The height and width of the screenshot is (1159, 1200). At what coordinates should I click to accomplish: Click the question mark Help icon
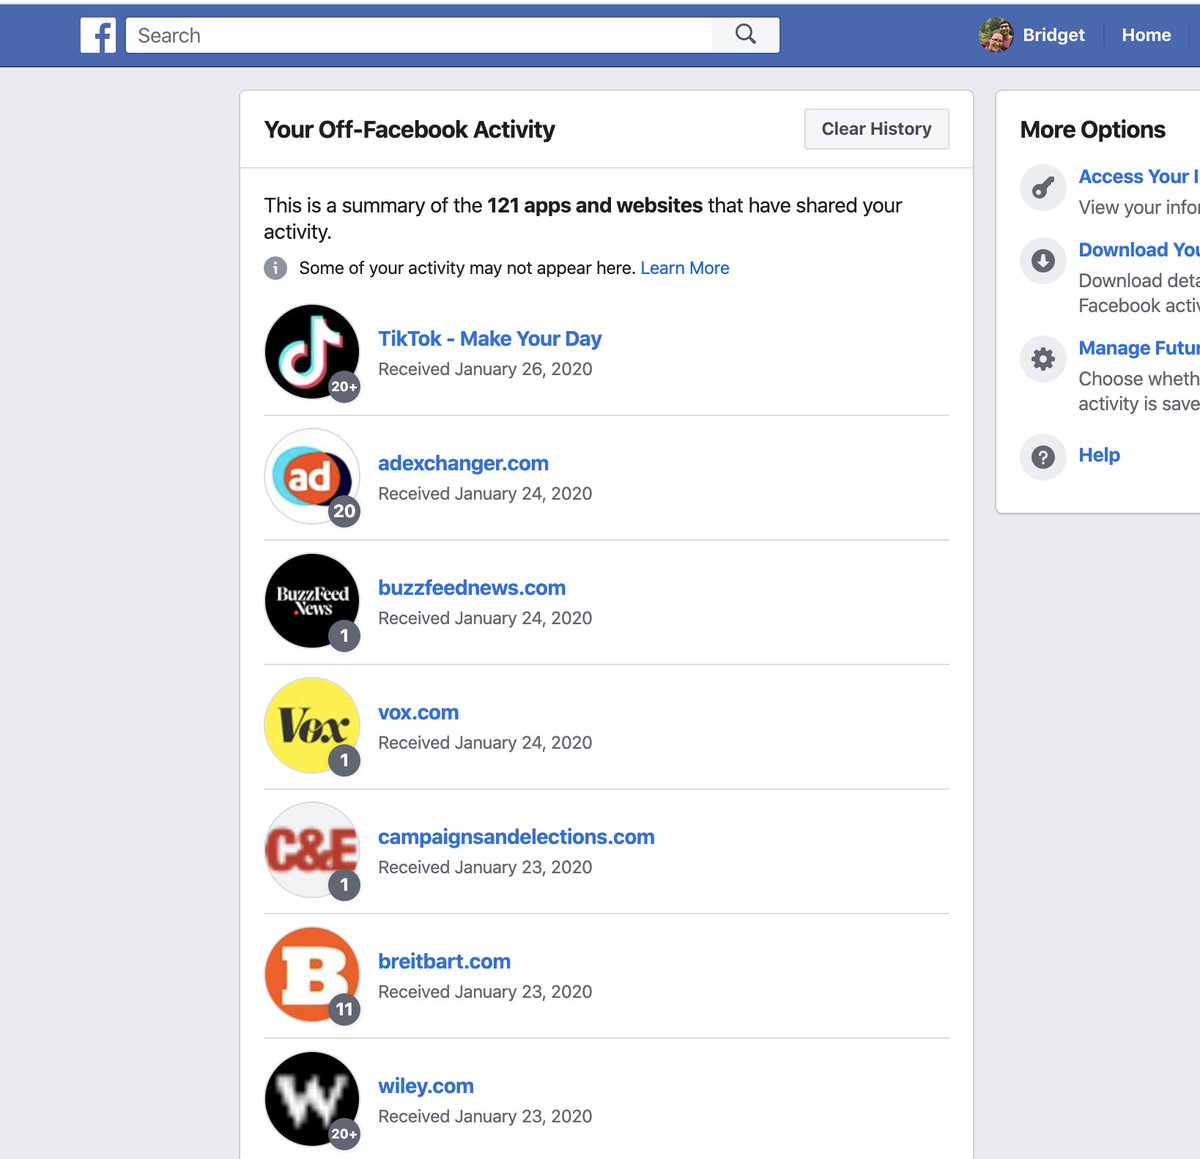click(x=1043, y=457)
